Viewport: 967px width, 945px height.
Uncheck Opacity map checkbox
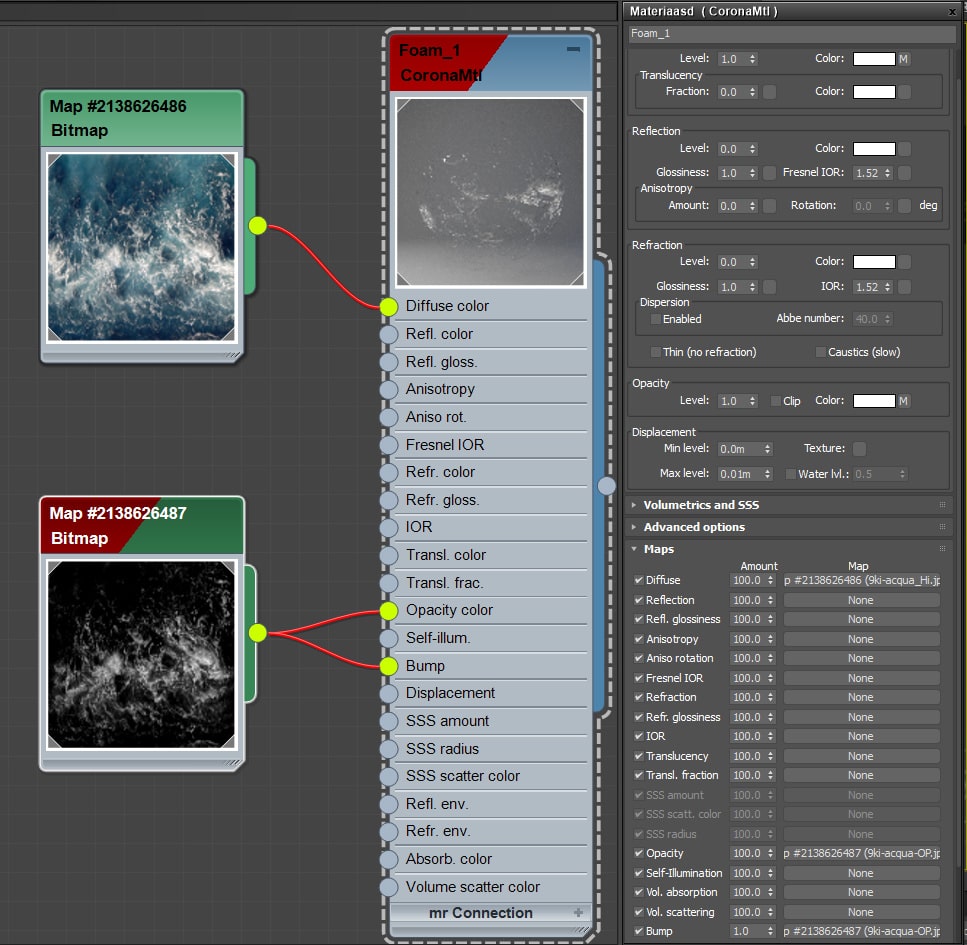click(638, 853)
